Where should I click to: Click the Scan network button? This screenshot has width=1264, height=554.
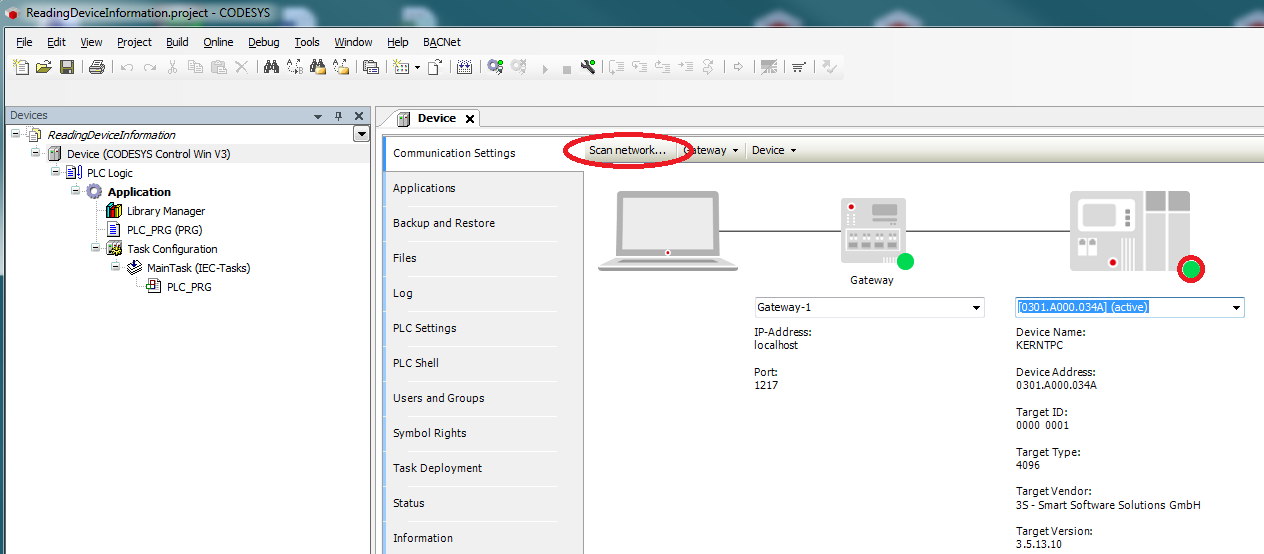point(627,150)
